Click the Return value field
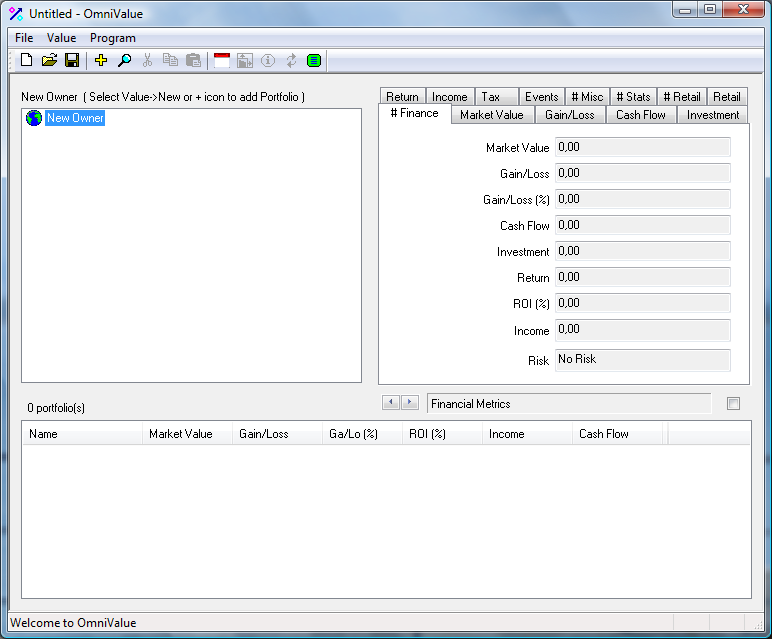 (x=643, y=278)
